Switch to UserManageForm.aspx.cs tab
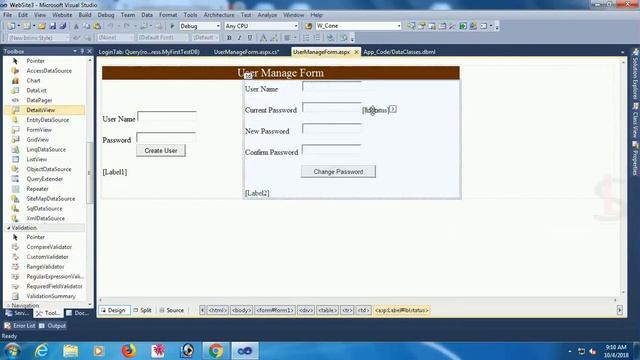 [247, 52]
